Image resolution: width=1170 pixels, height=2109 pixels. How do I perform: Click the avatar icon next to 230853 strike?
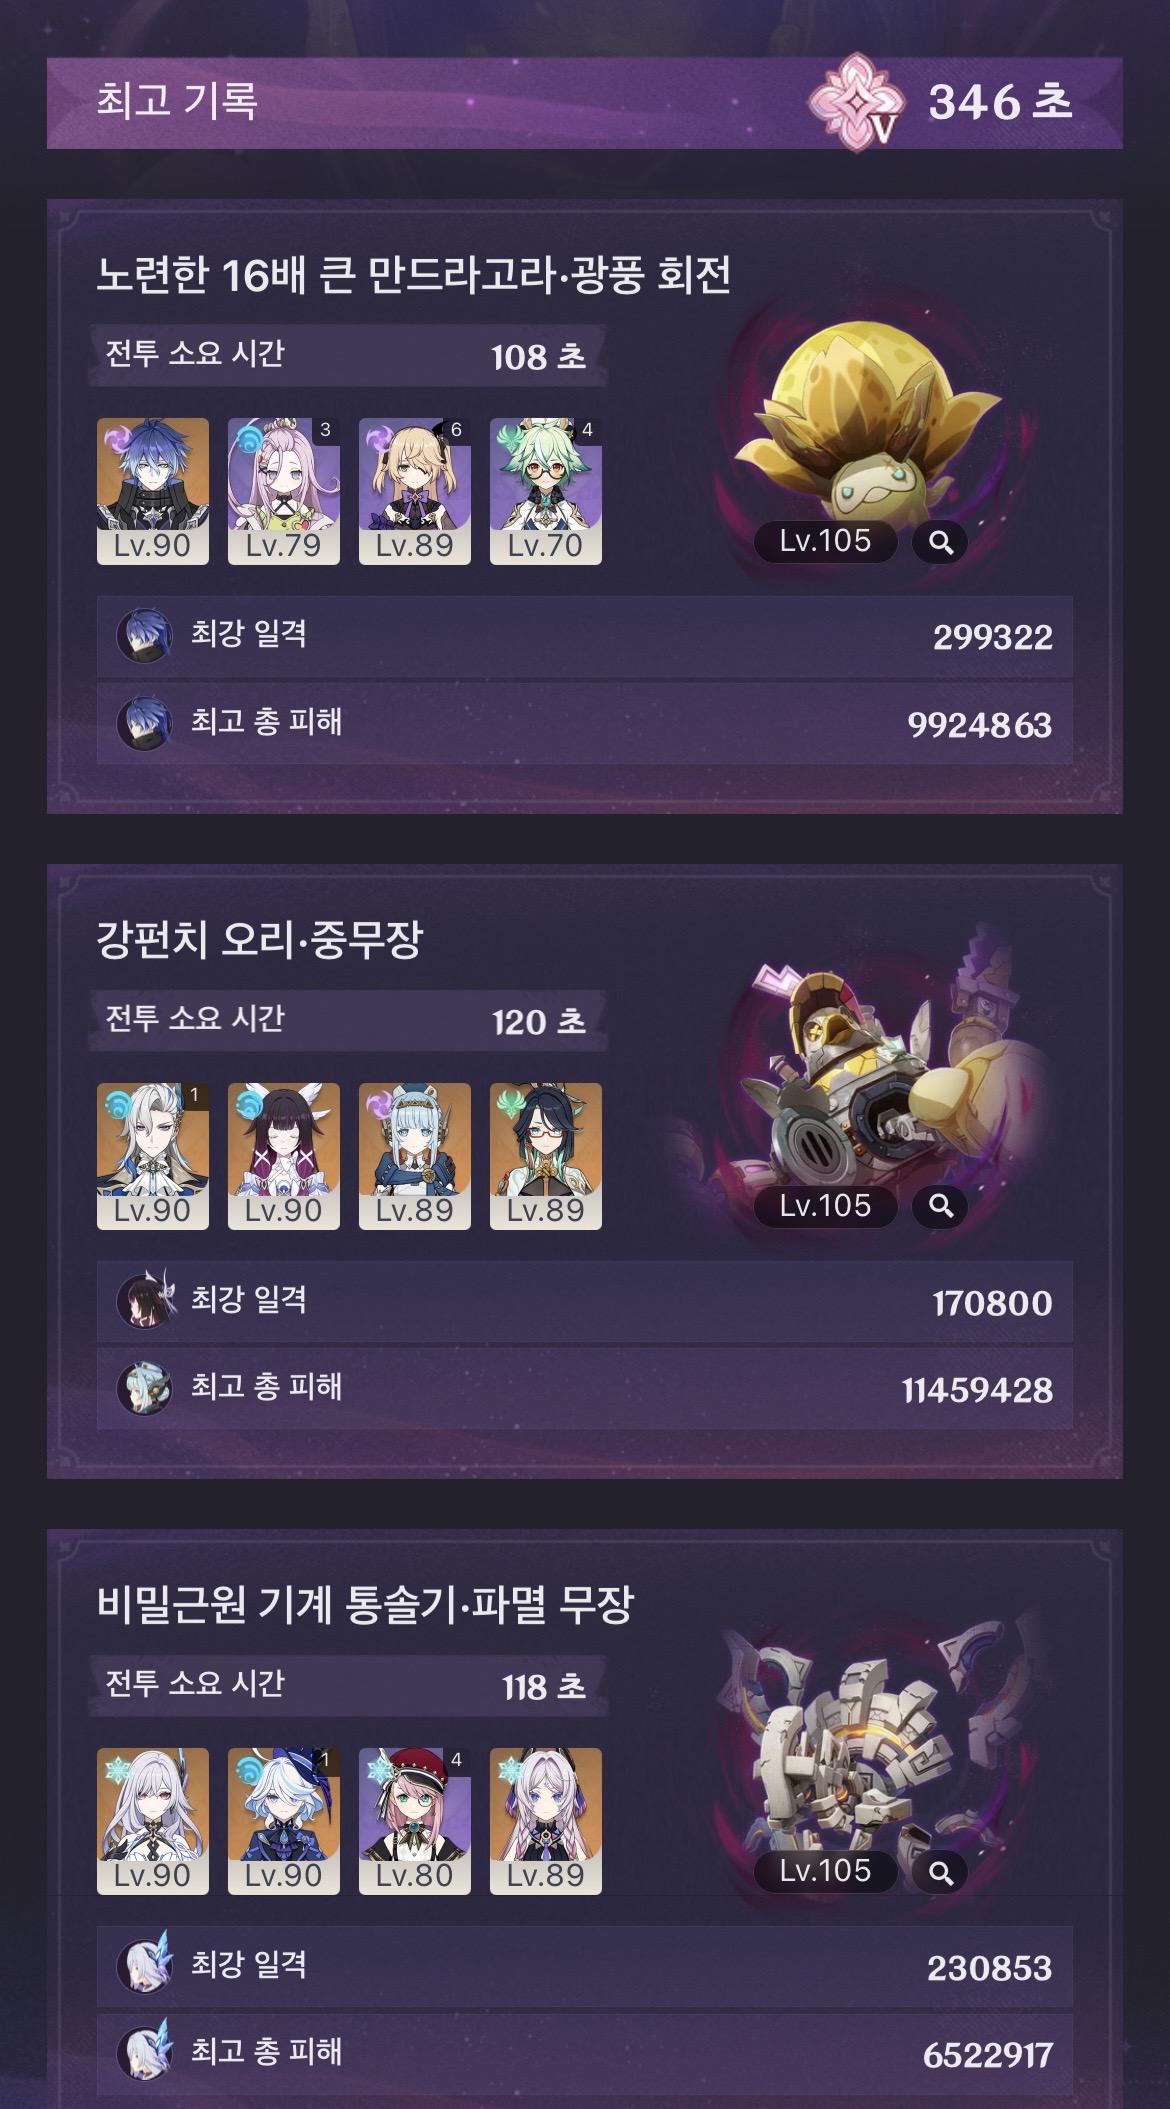(x=144, y=1964)
